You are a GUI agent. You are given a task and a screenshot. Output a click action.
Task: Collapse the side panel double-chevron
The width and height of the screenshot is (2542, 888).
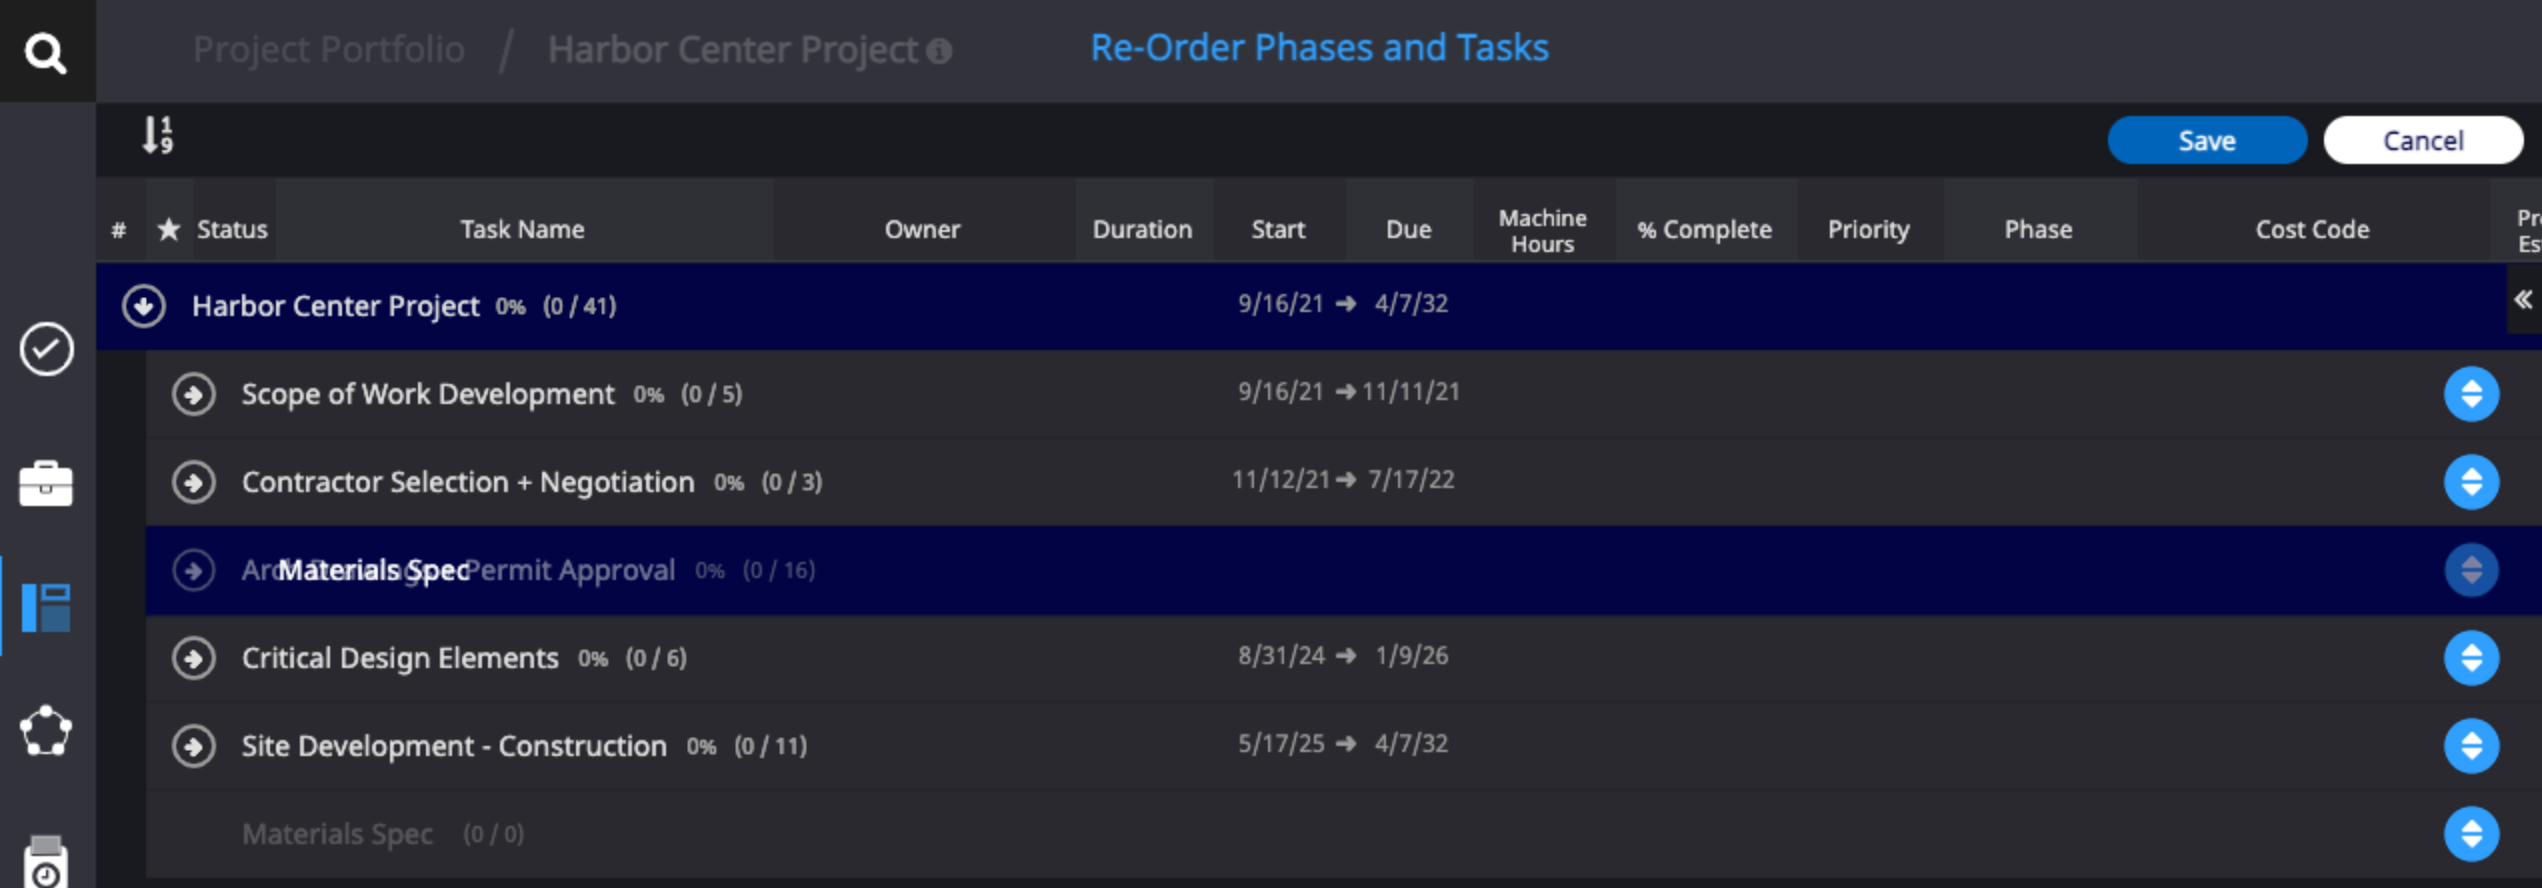tap(2523, 299)
